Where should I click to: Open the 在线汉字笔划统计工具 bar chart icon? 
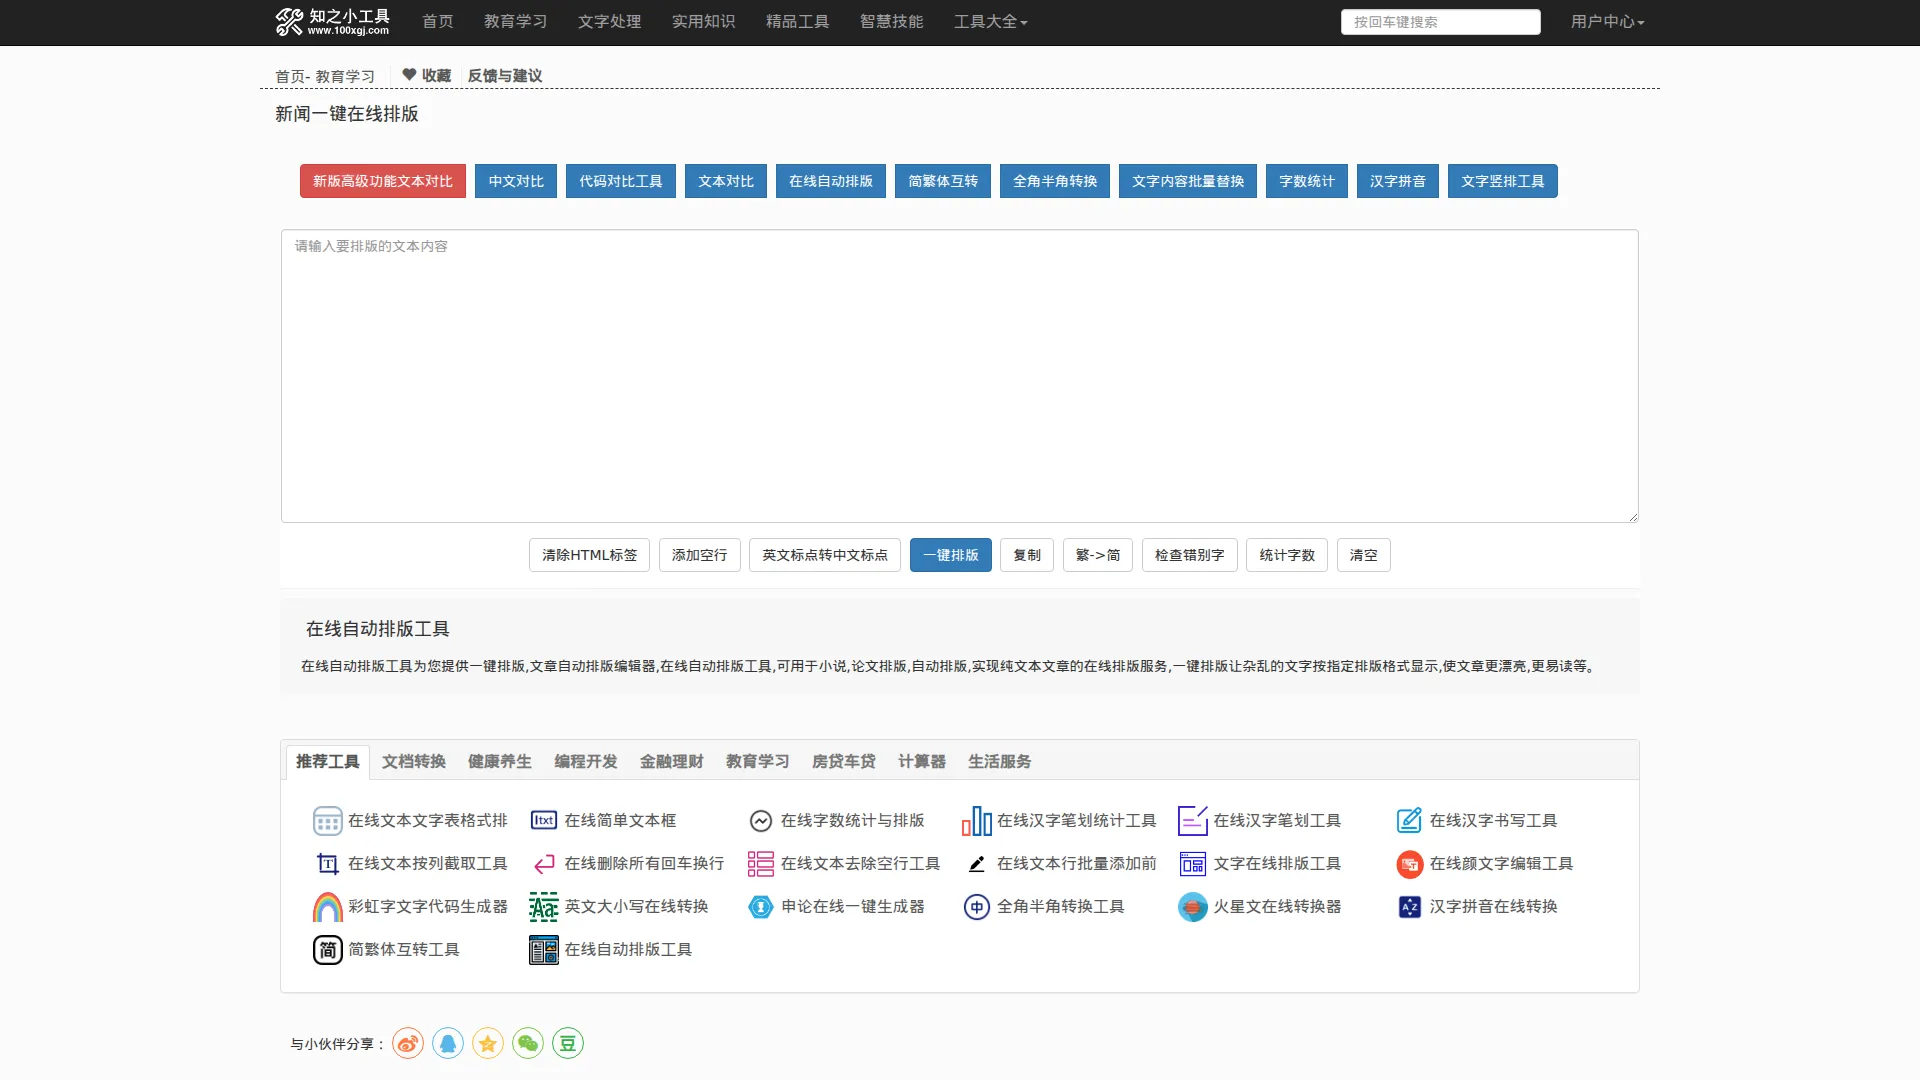coord(976,821)
